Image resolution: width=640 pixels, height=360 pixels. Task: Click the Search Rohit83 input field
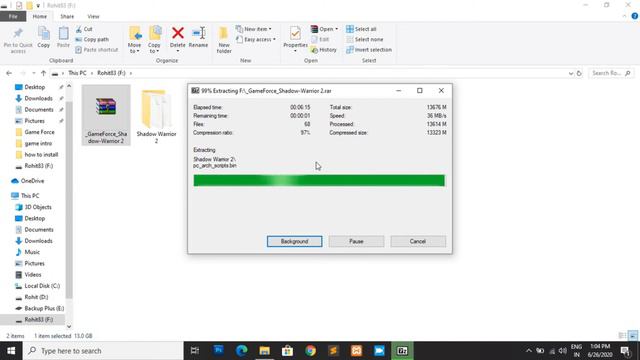tap(611, 73)
